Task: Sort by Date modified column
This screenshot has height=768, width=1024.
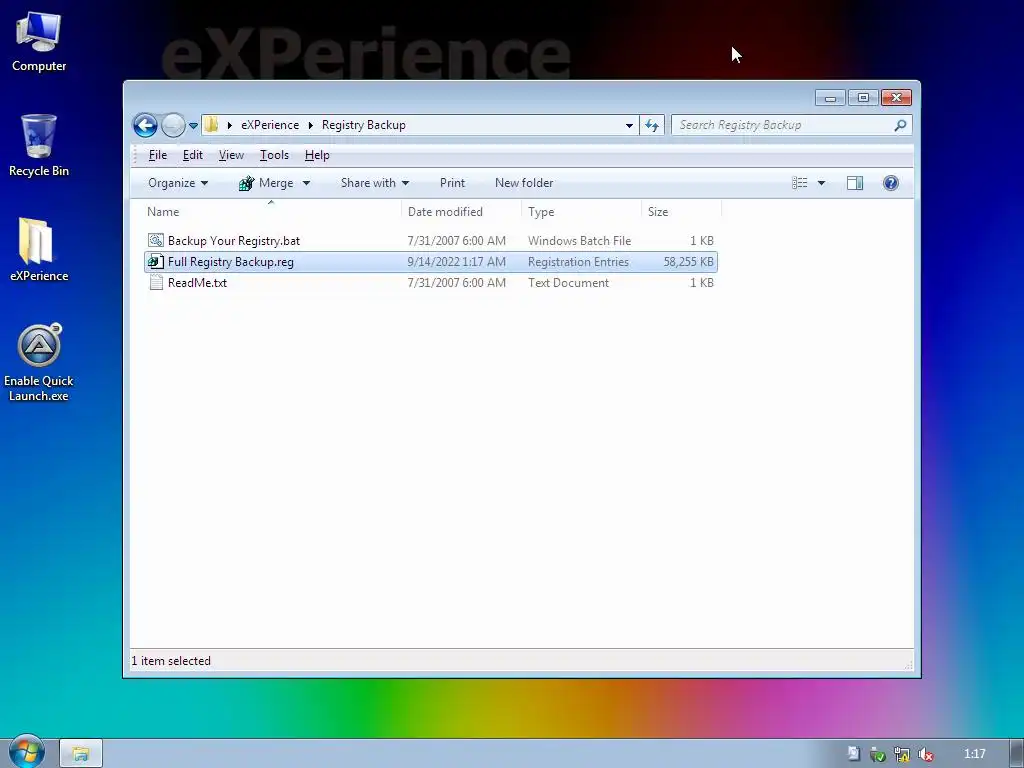Action: (x=461, y=212)
